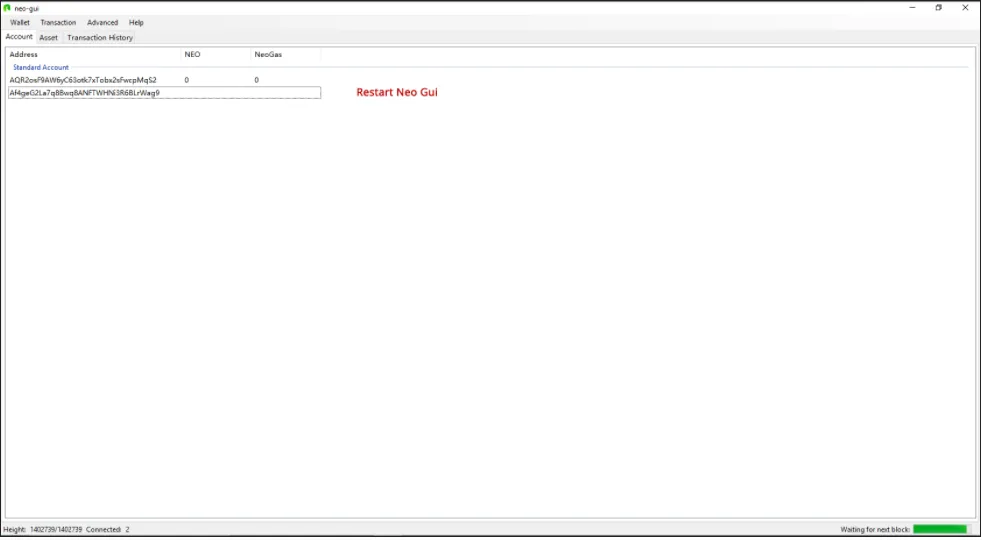Open the Transaction menu

(58, 23)
